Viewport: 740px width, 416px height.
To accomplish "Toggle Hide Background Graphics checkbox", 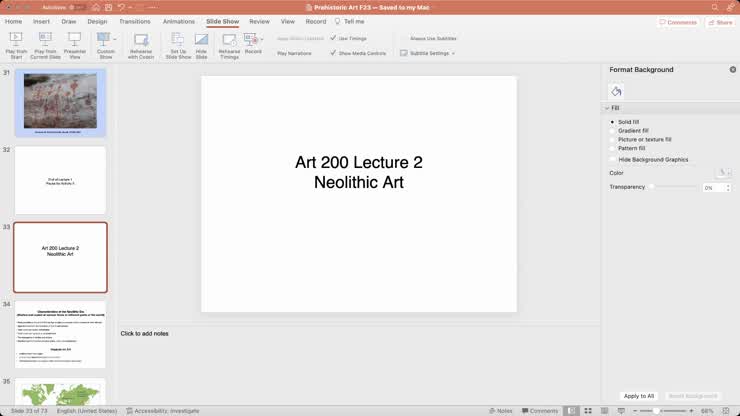I will click(x=613, y=160).
